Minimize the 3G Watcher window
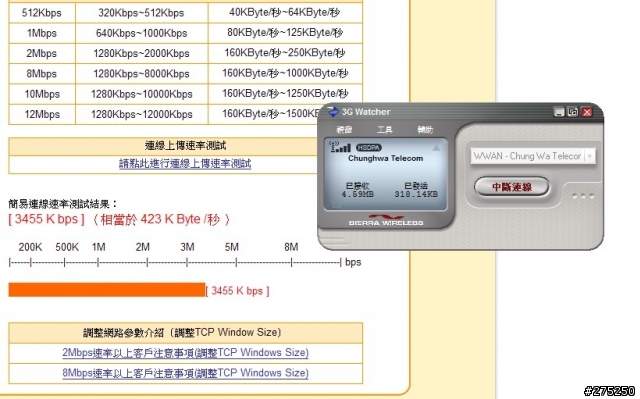Viewport: 640px width, 399px height. (559, 112)
